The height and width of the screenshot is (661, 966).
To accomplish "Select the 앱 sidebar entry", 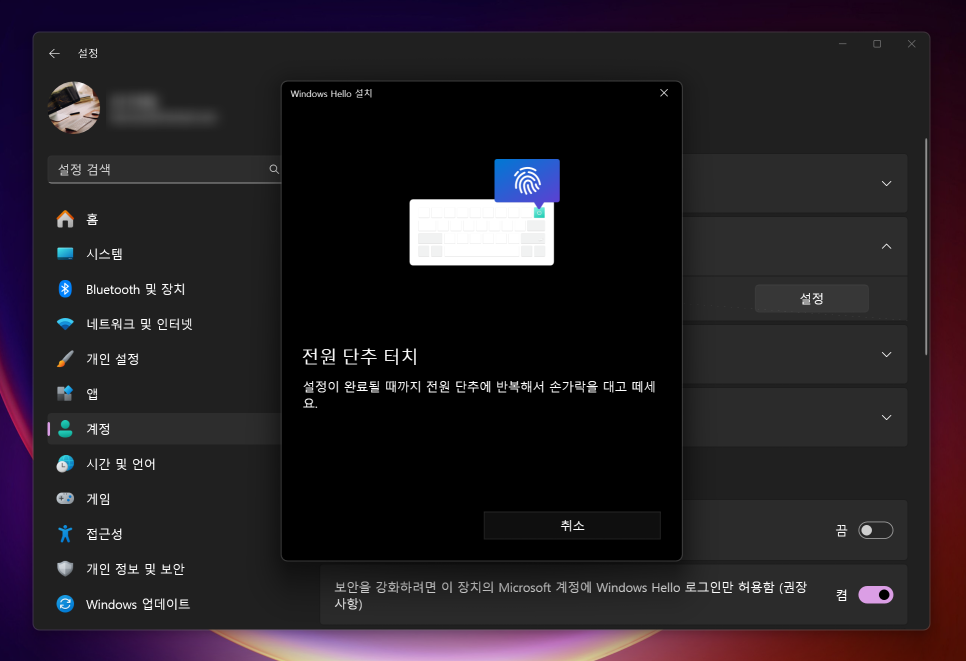I will tap(164, 394).
